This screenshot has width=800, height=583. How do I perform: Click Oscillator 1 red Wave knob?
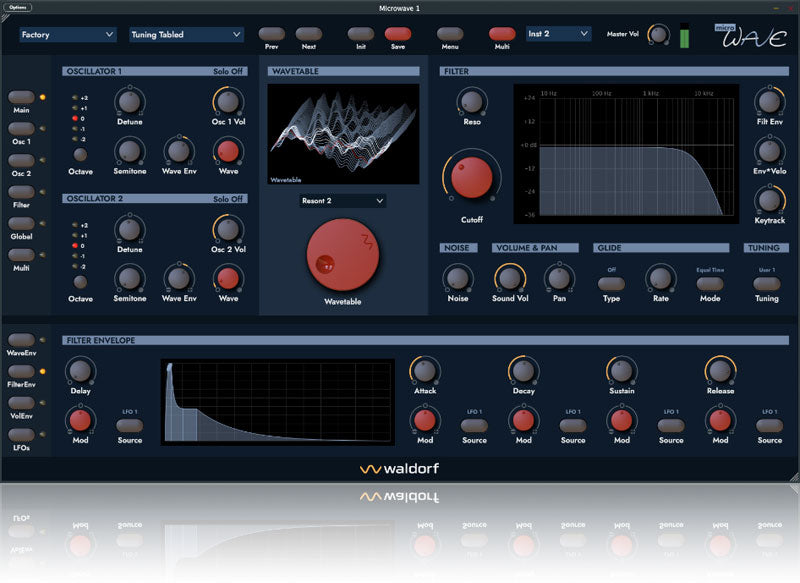(x=228, y=151)
